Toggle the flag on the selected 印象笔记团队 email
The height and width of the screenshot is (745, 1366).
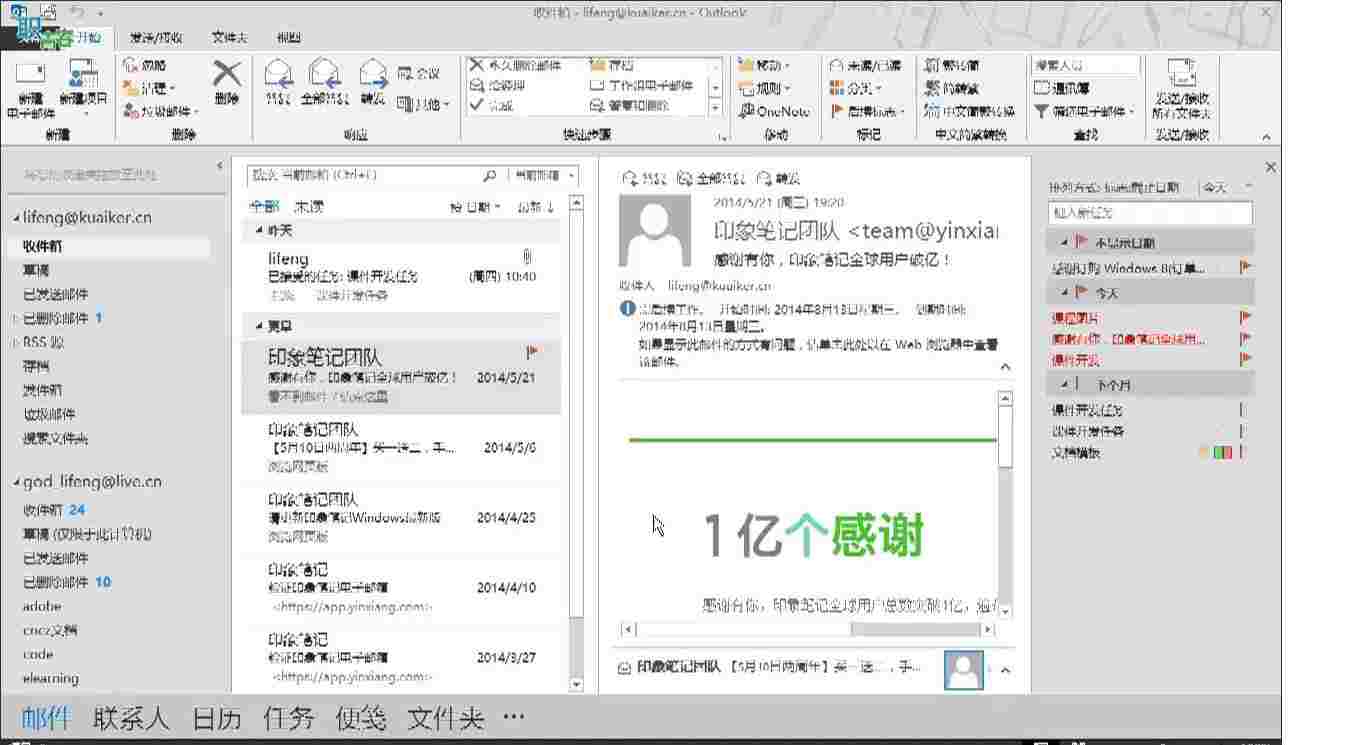[x=531, y=352]
